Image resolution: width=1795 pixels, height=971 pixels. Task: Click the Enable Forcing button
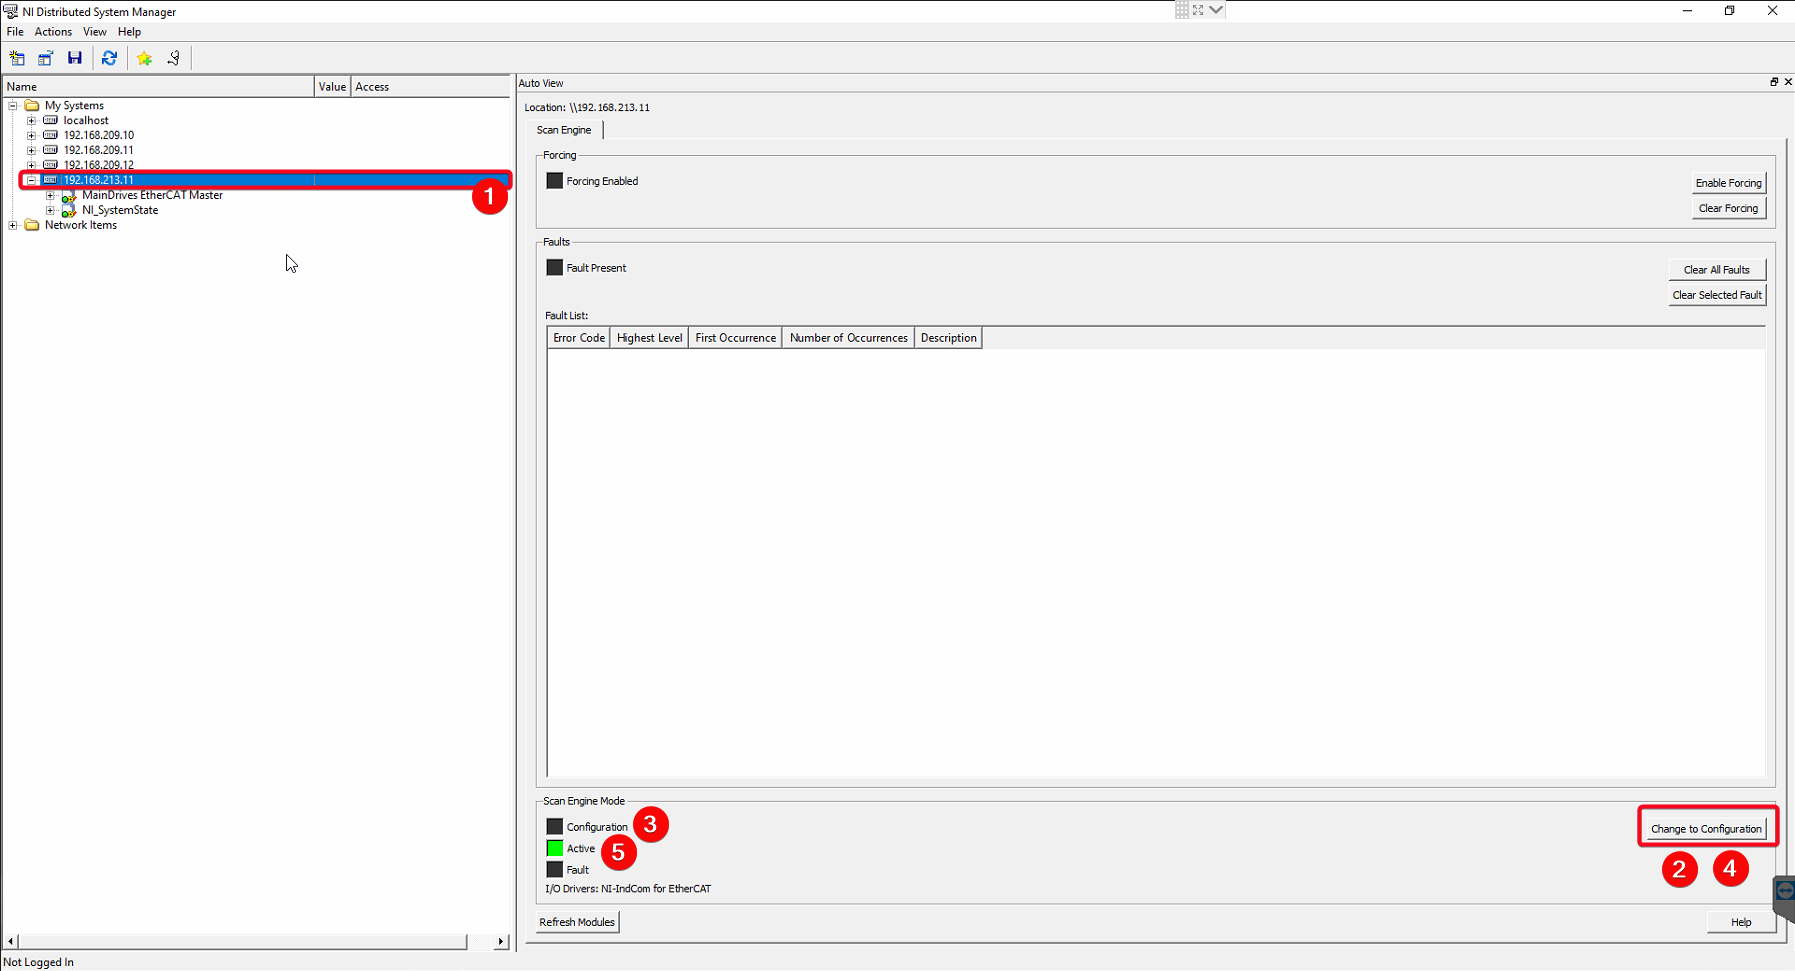1728,183
